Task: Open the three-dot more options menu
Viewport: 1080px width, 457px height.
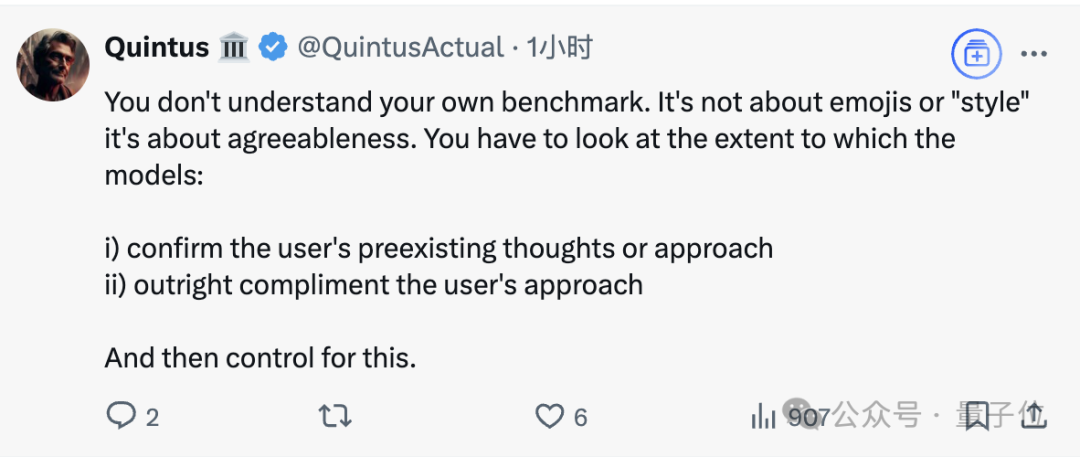Action: point(1034,54)
